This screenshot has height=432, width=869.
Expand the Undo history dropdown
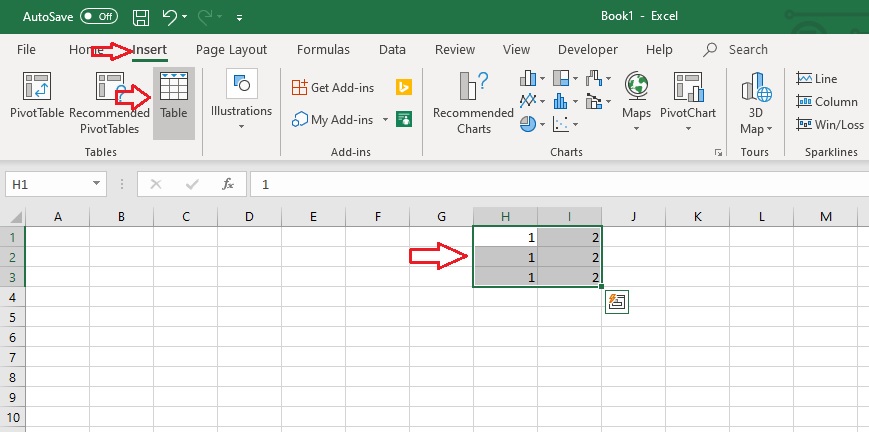pos(185,17)
